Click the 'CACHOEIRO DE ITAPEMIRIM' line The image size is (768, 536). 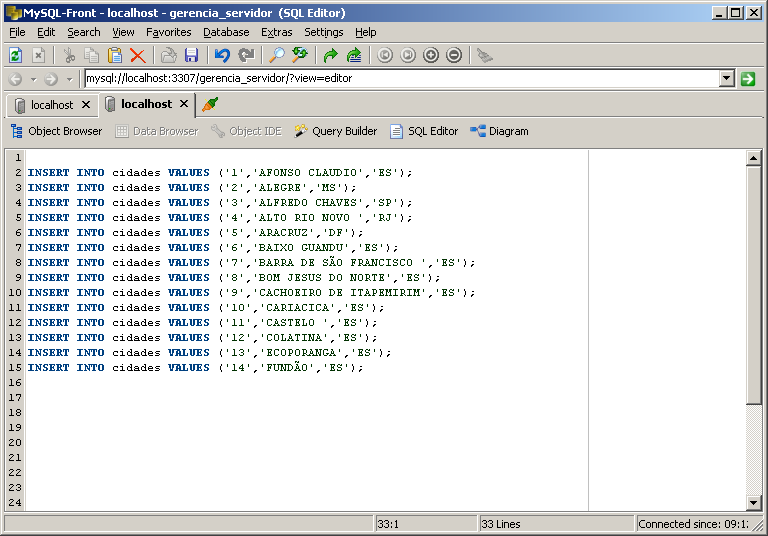251,293
